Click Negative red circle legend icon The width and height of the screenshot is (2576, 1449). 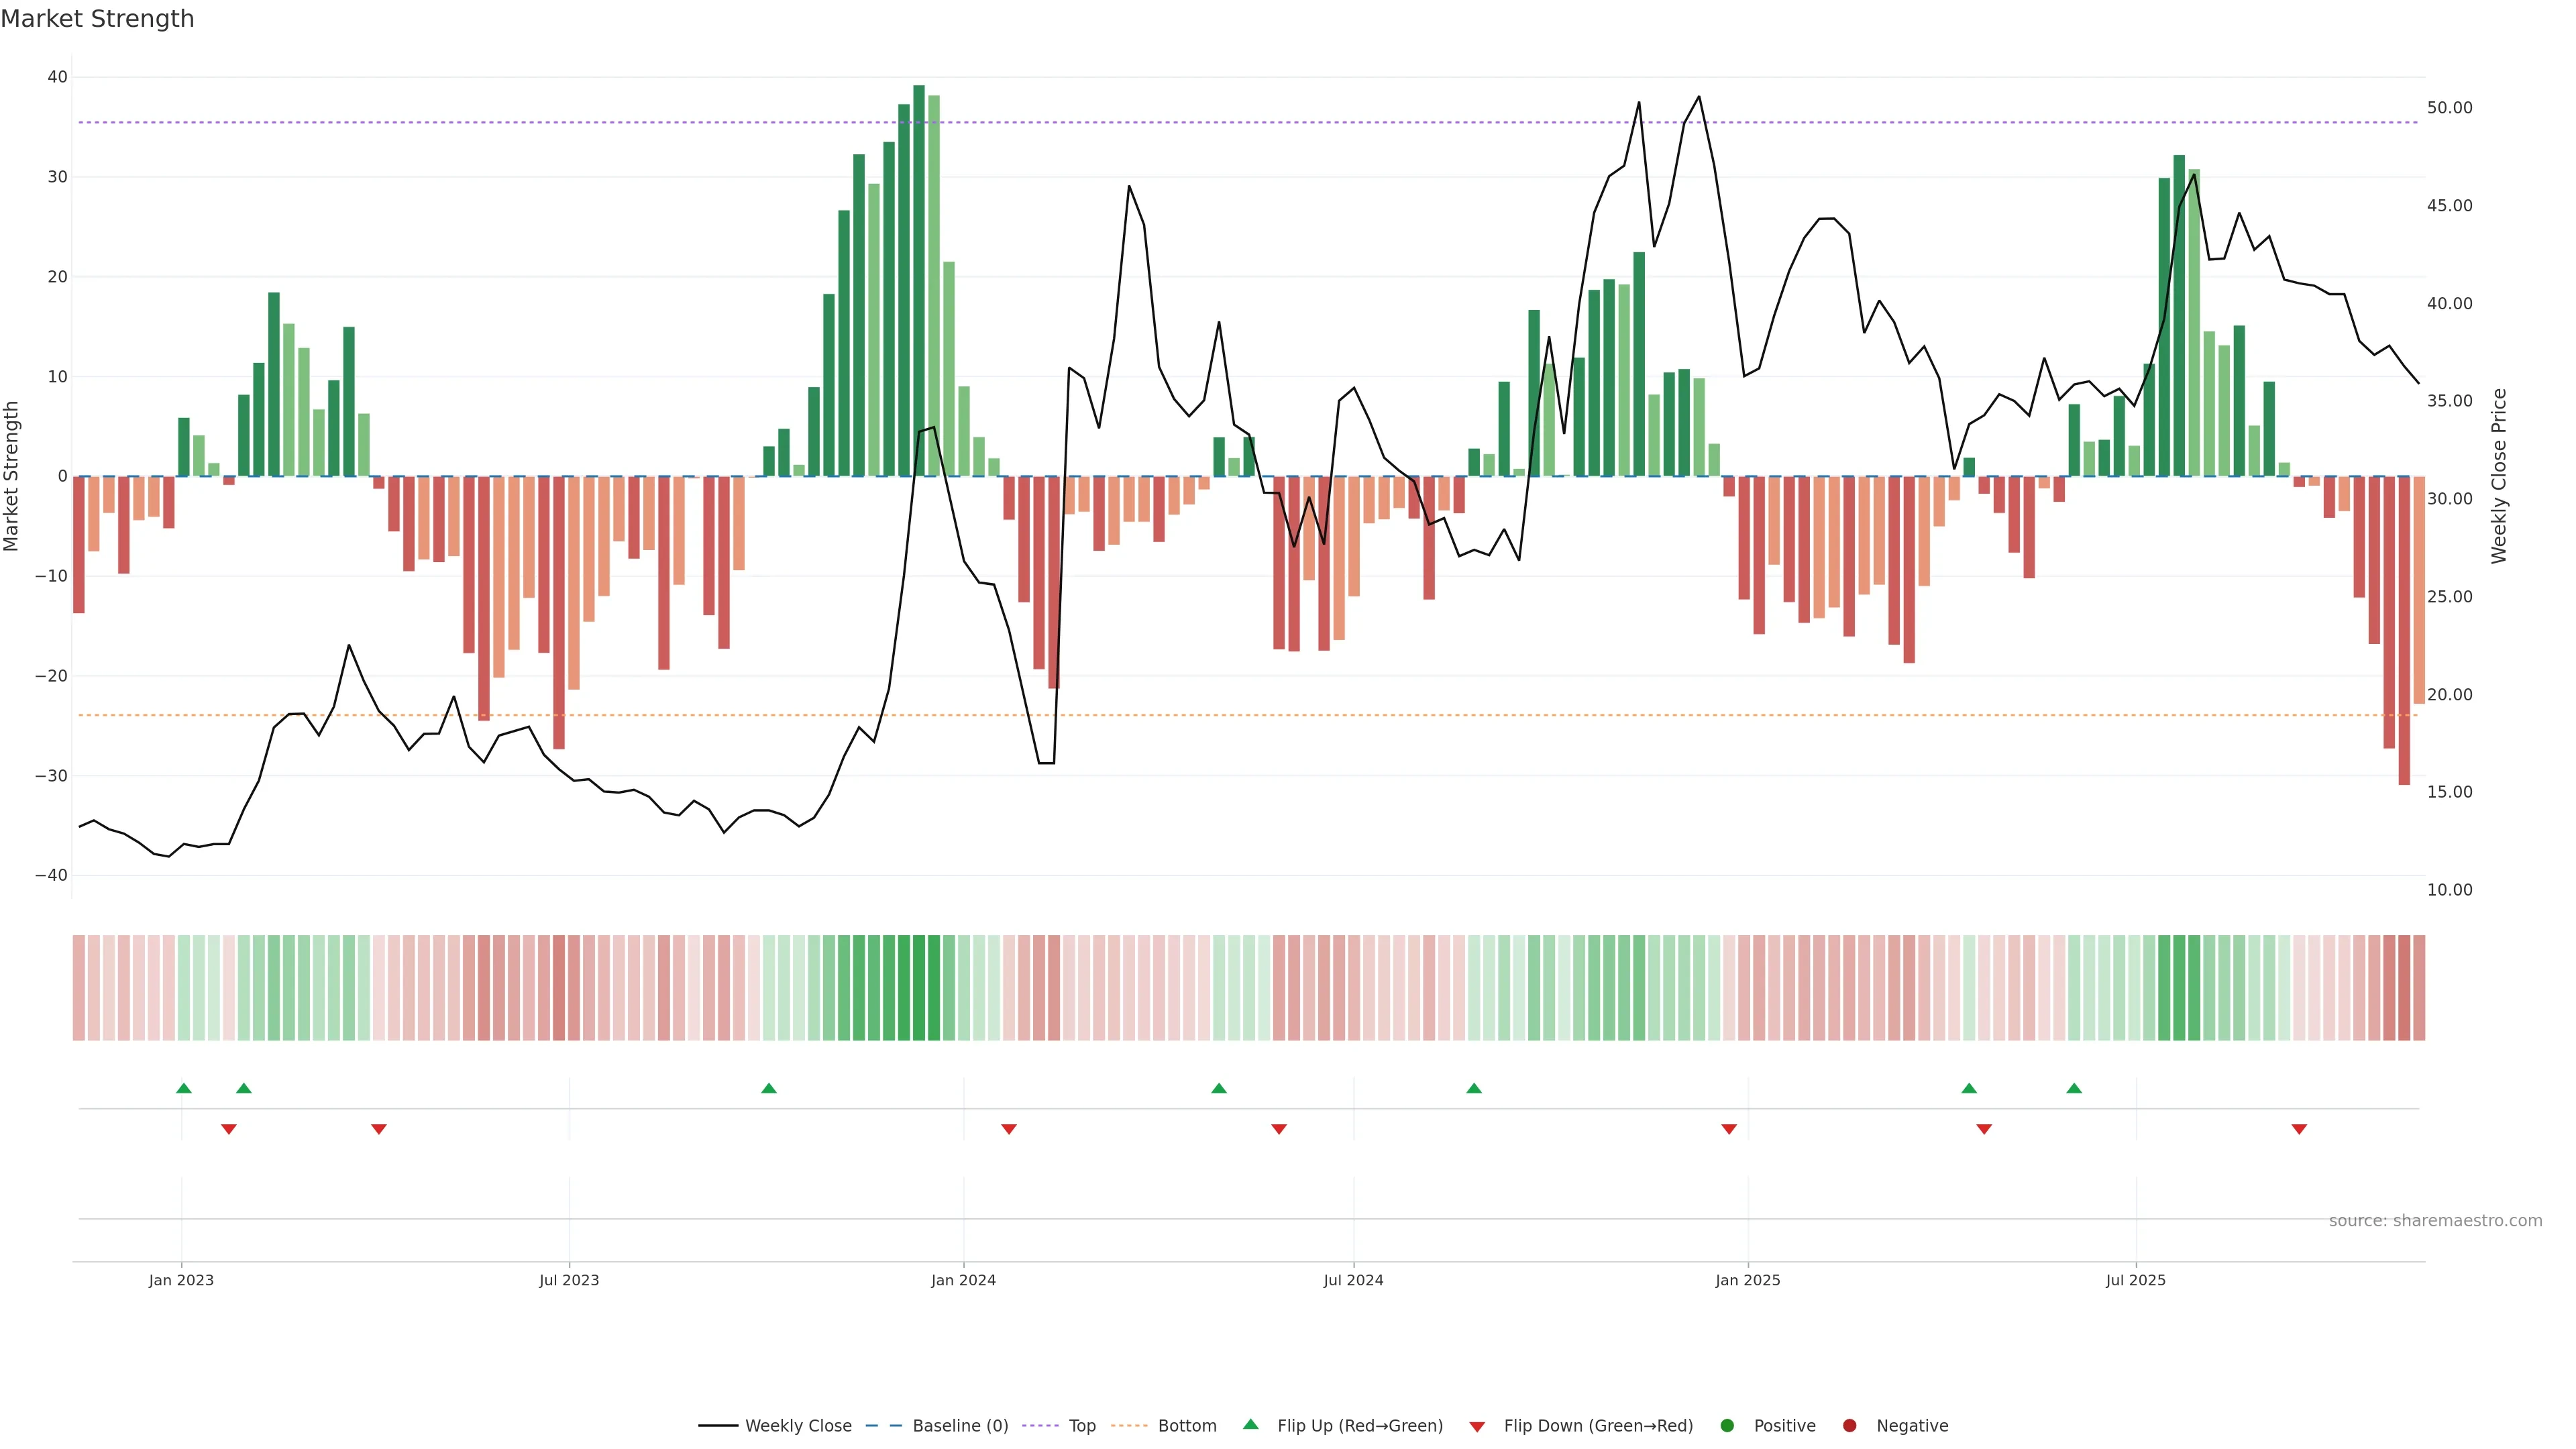point(1849,1426)
